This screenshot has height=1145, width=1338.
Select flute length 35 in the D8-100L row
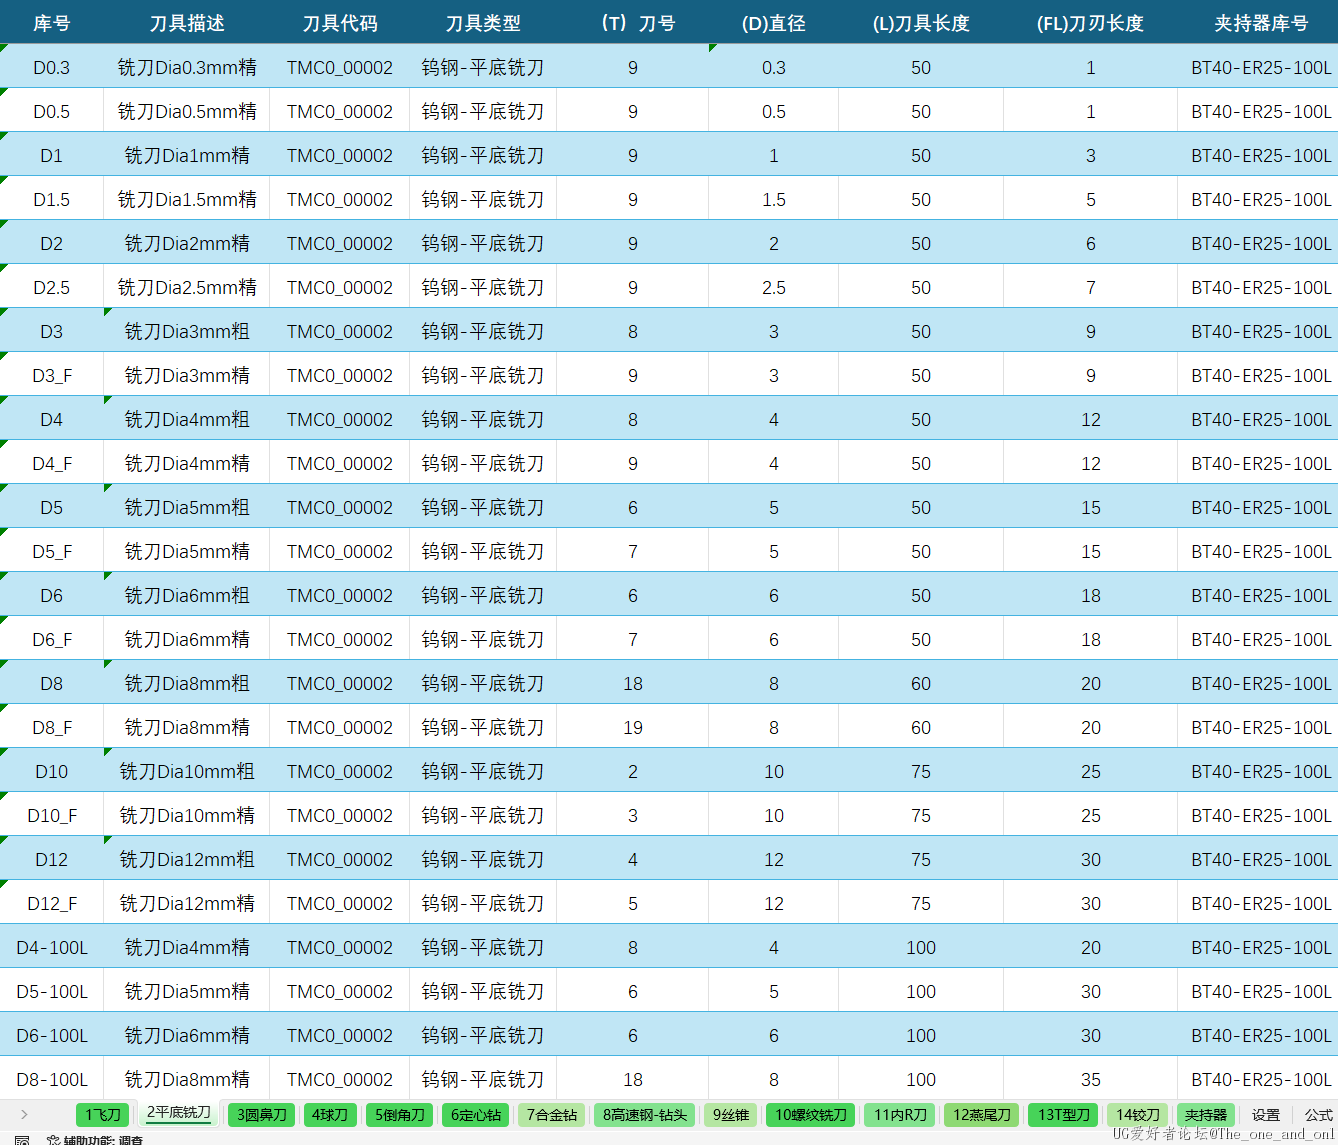[x=1091, y=1079]
